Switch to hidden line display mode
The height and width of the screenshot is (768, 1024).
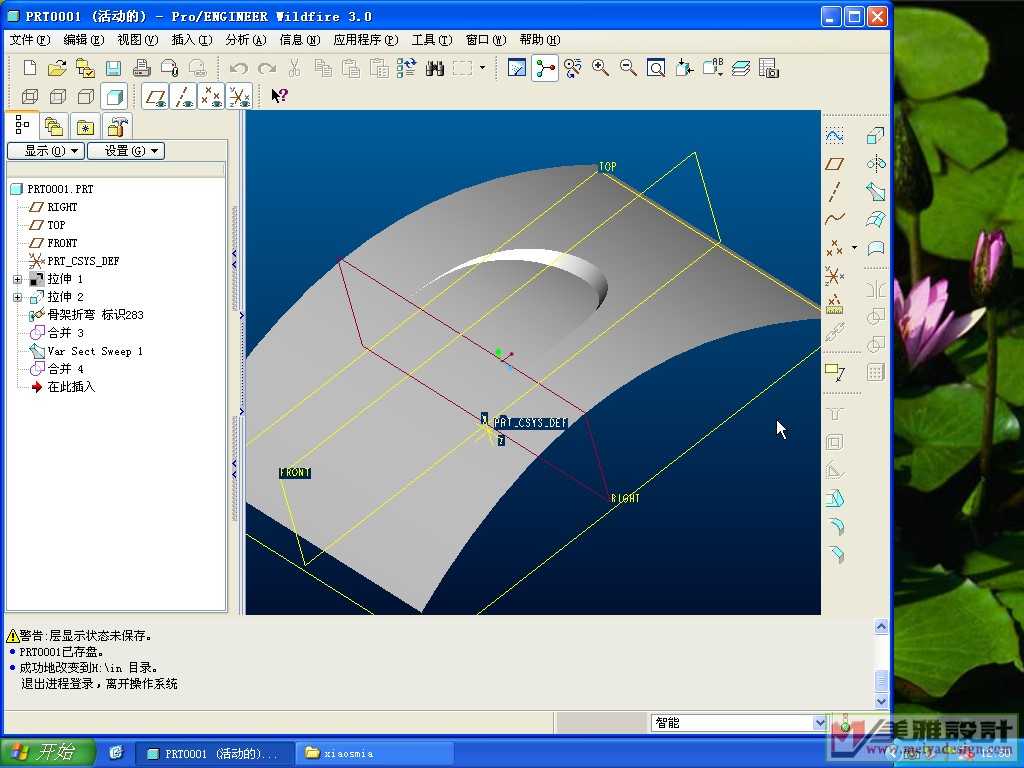[x=57, y=97]
